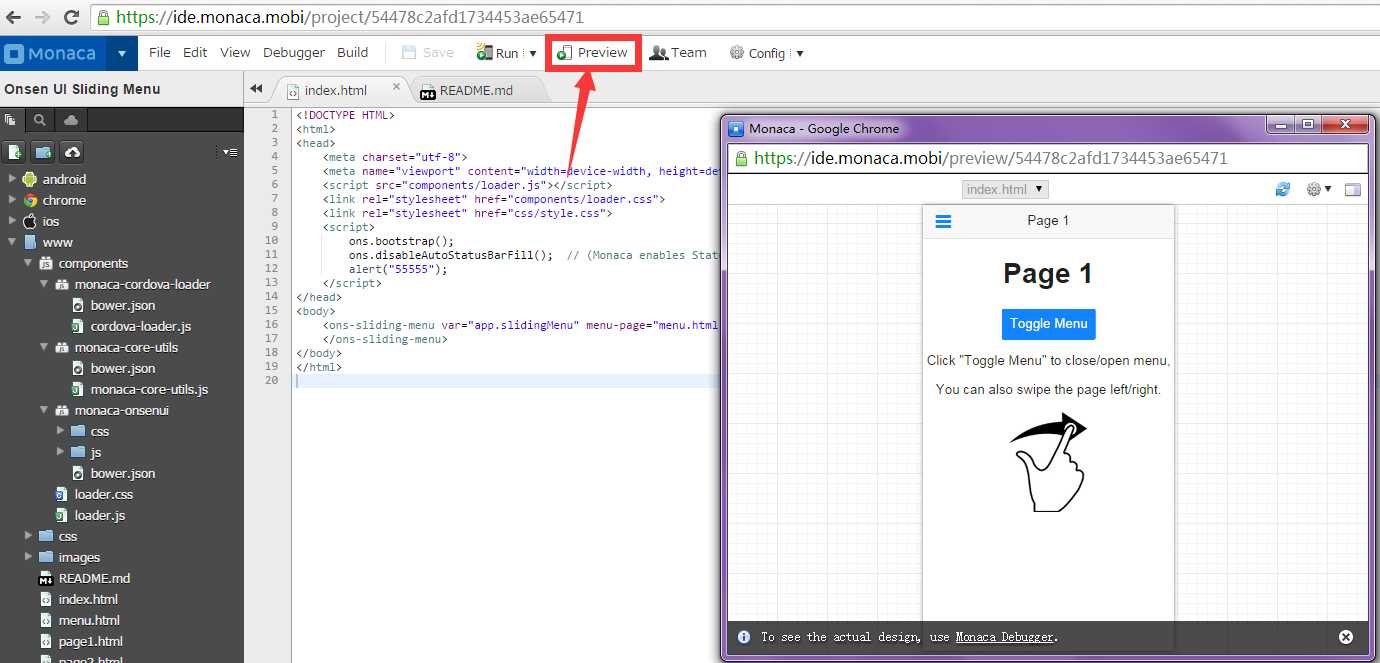
Task: Click the browser forward arrow
Action: [42, 17]
